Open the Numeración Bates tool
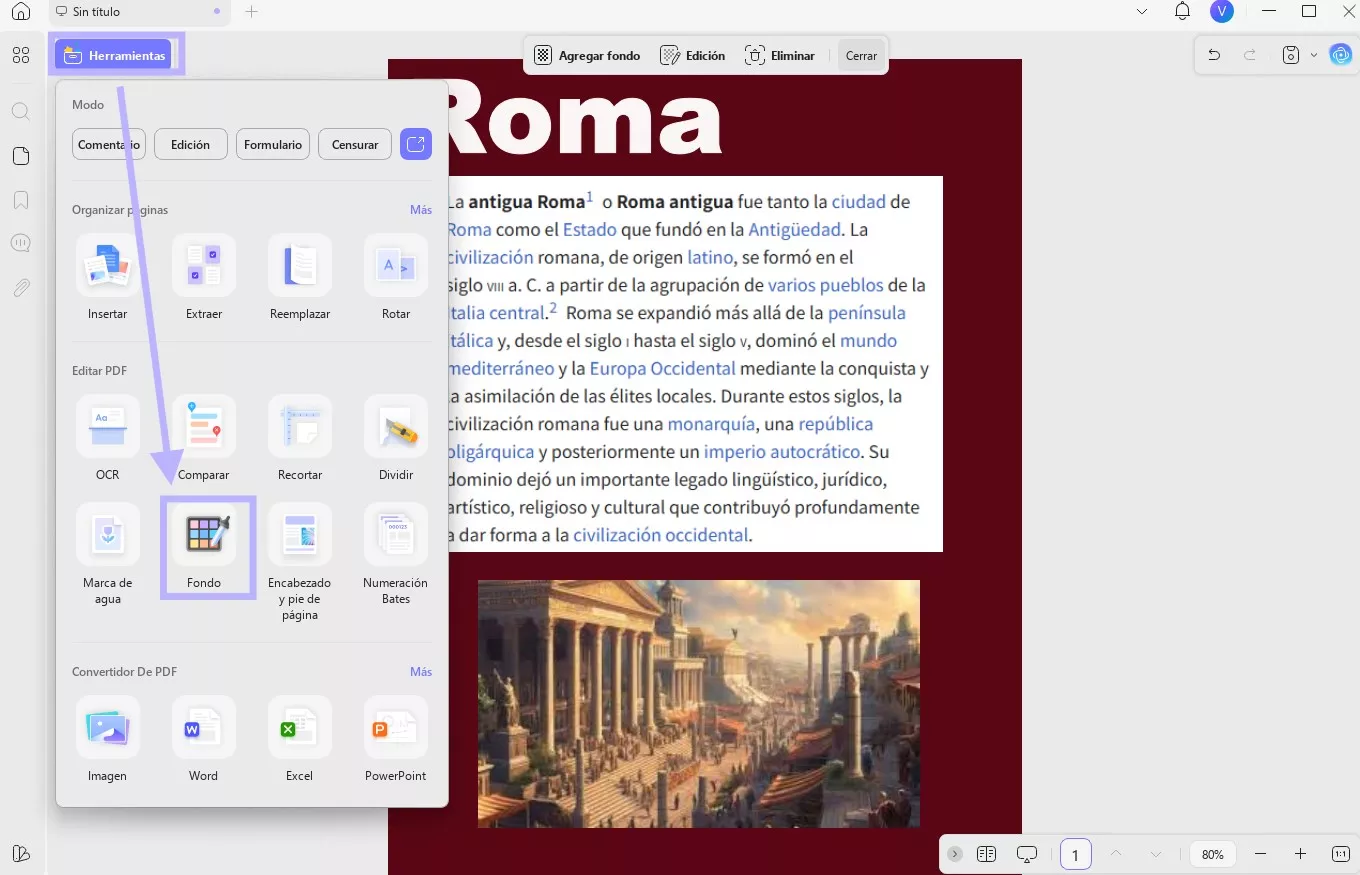The height and width of the screenshot is (875, 1360). 396,554
